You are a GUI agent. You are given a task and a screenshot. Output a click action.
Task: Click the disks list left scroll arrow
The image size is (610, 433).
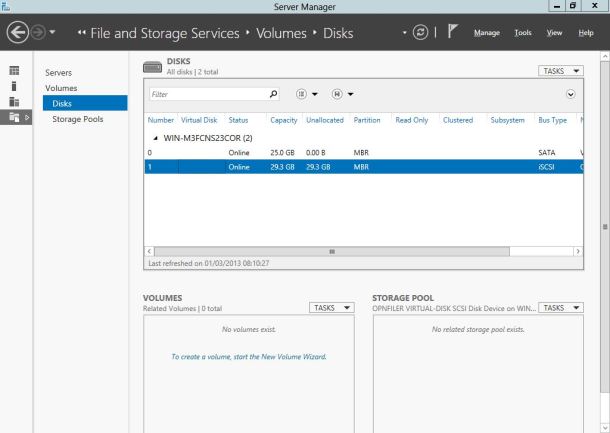click(x=149, y=251)
